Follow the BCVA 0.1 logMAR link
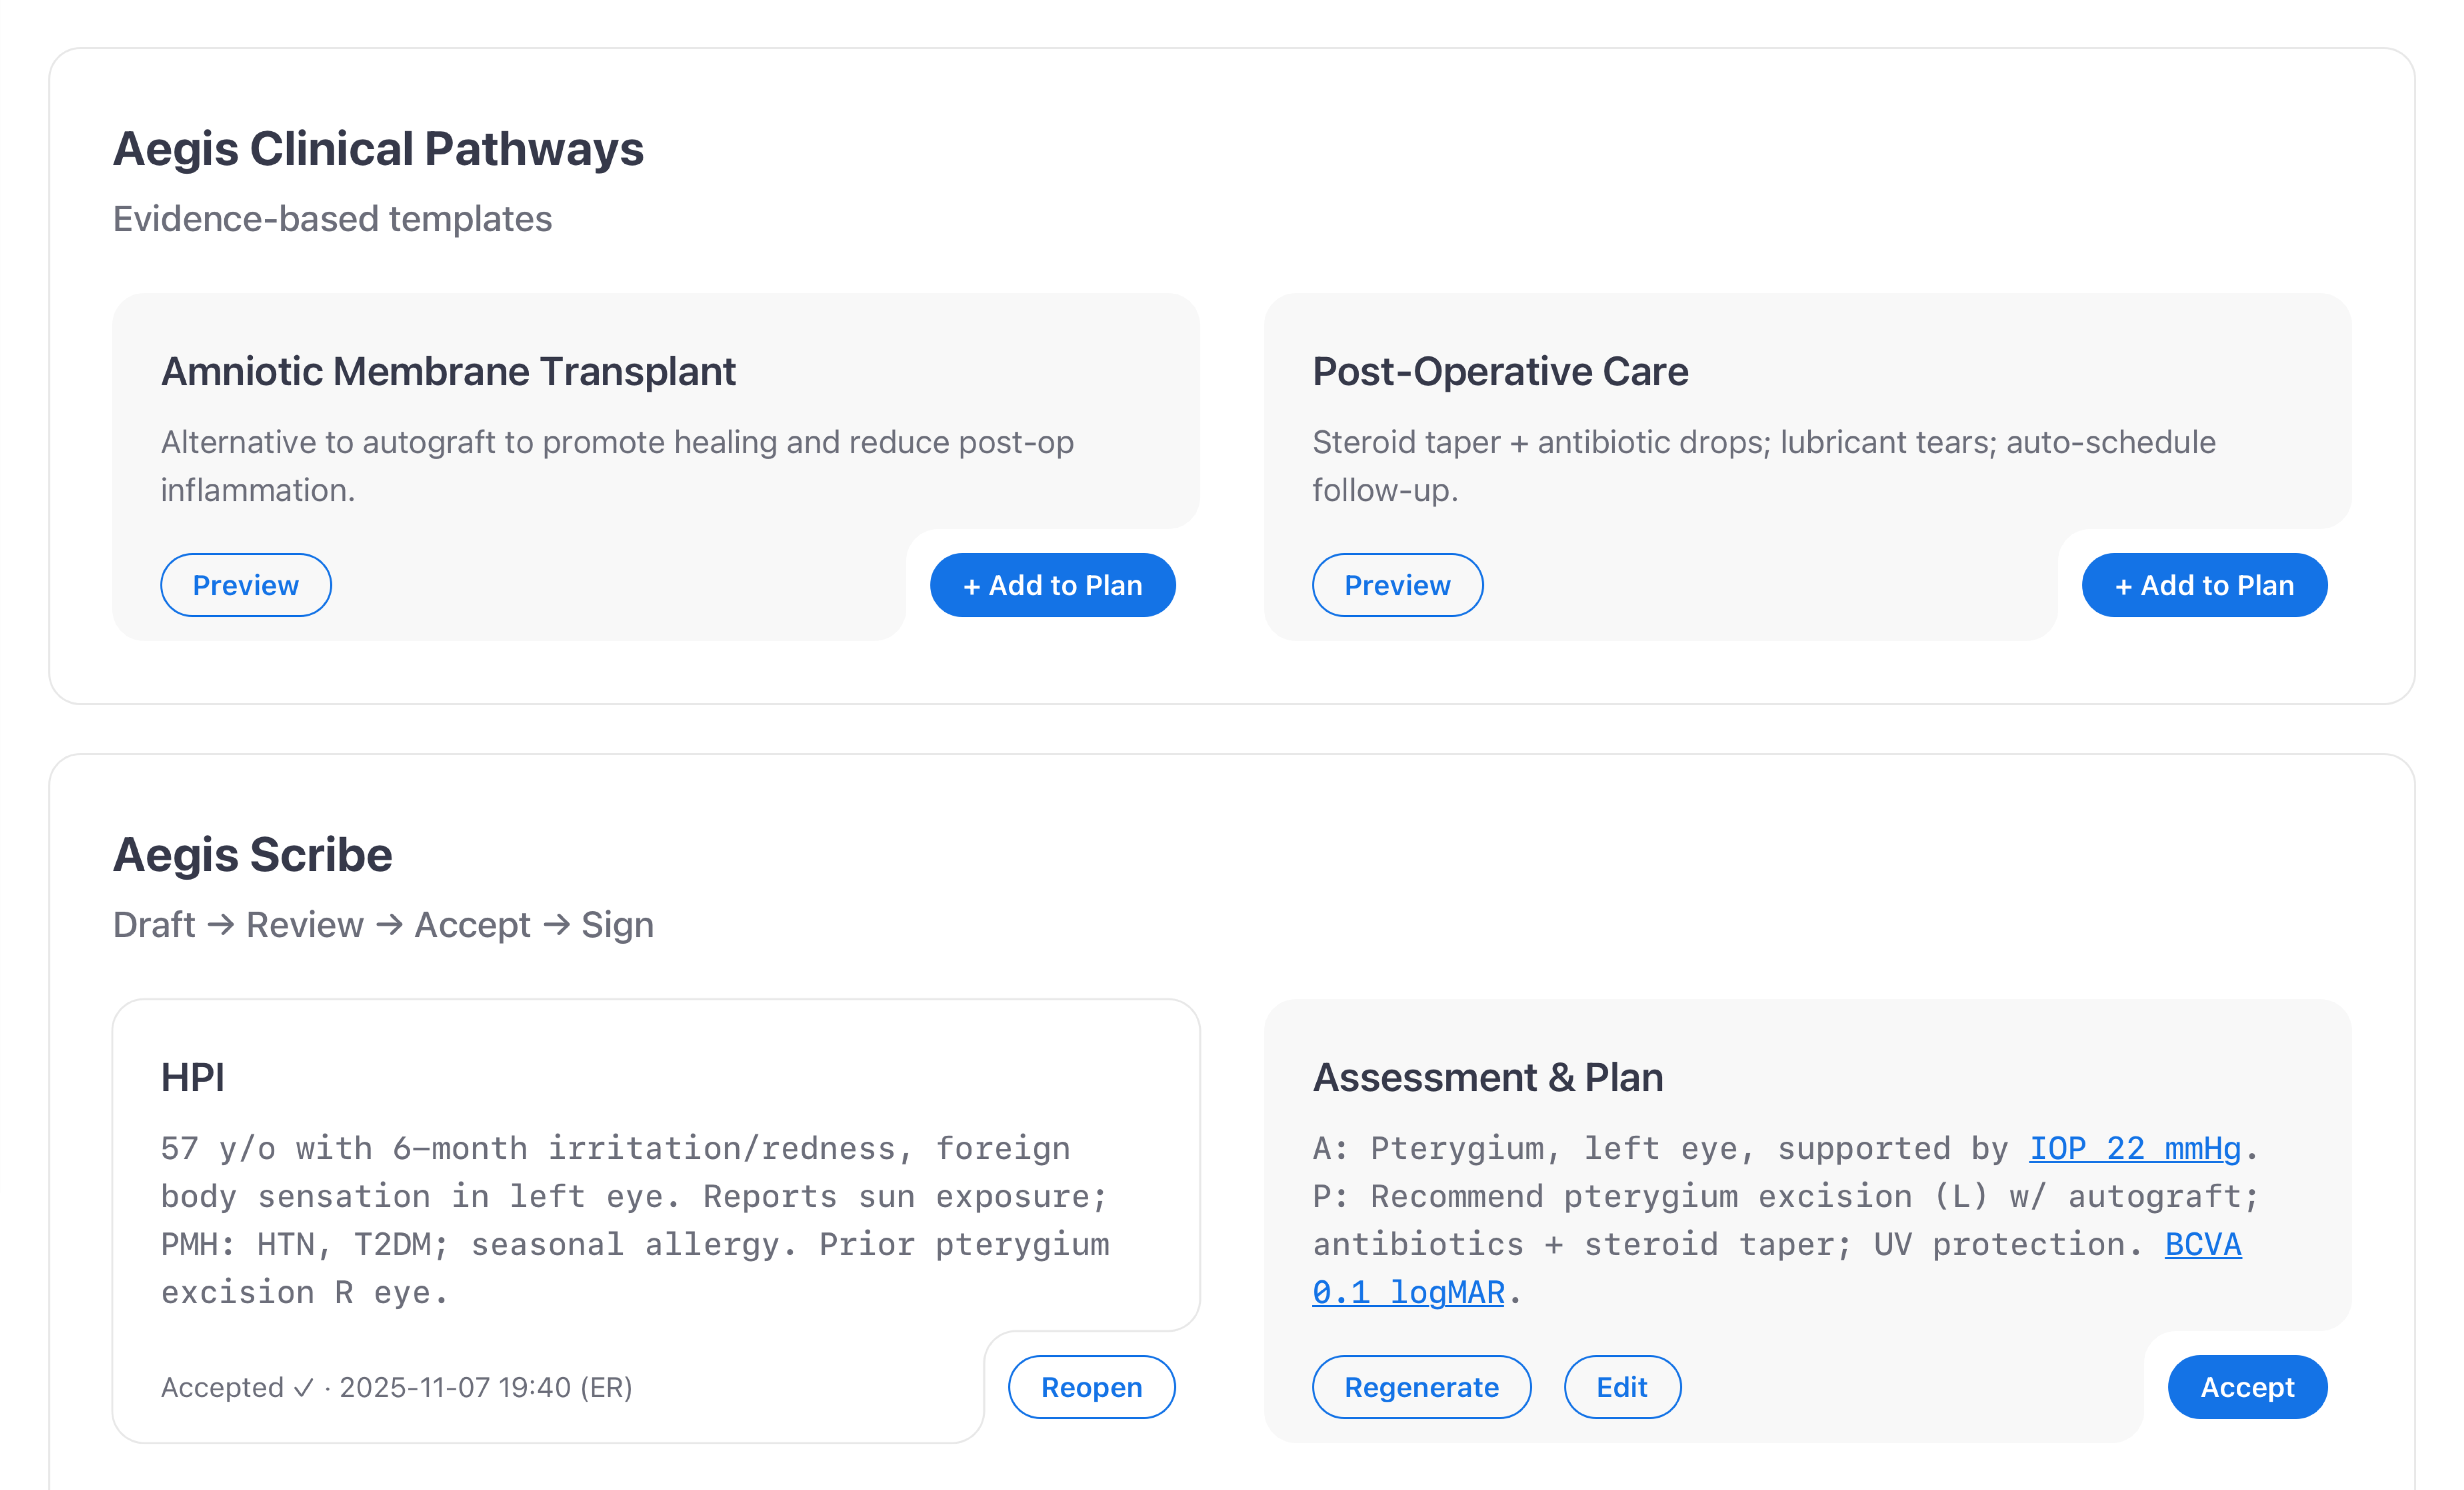Screen dimensions: 2464x1490 click(x=2202, y=1245)
